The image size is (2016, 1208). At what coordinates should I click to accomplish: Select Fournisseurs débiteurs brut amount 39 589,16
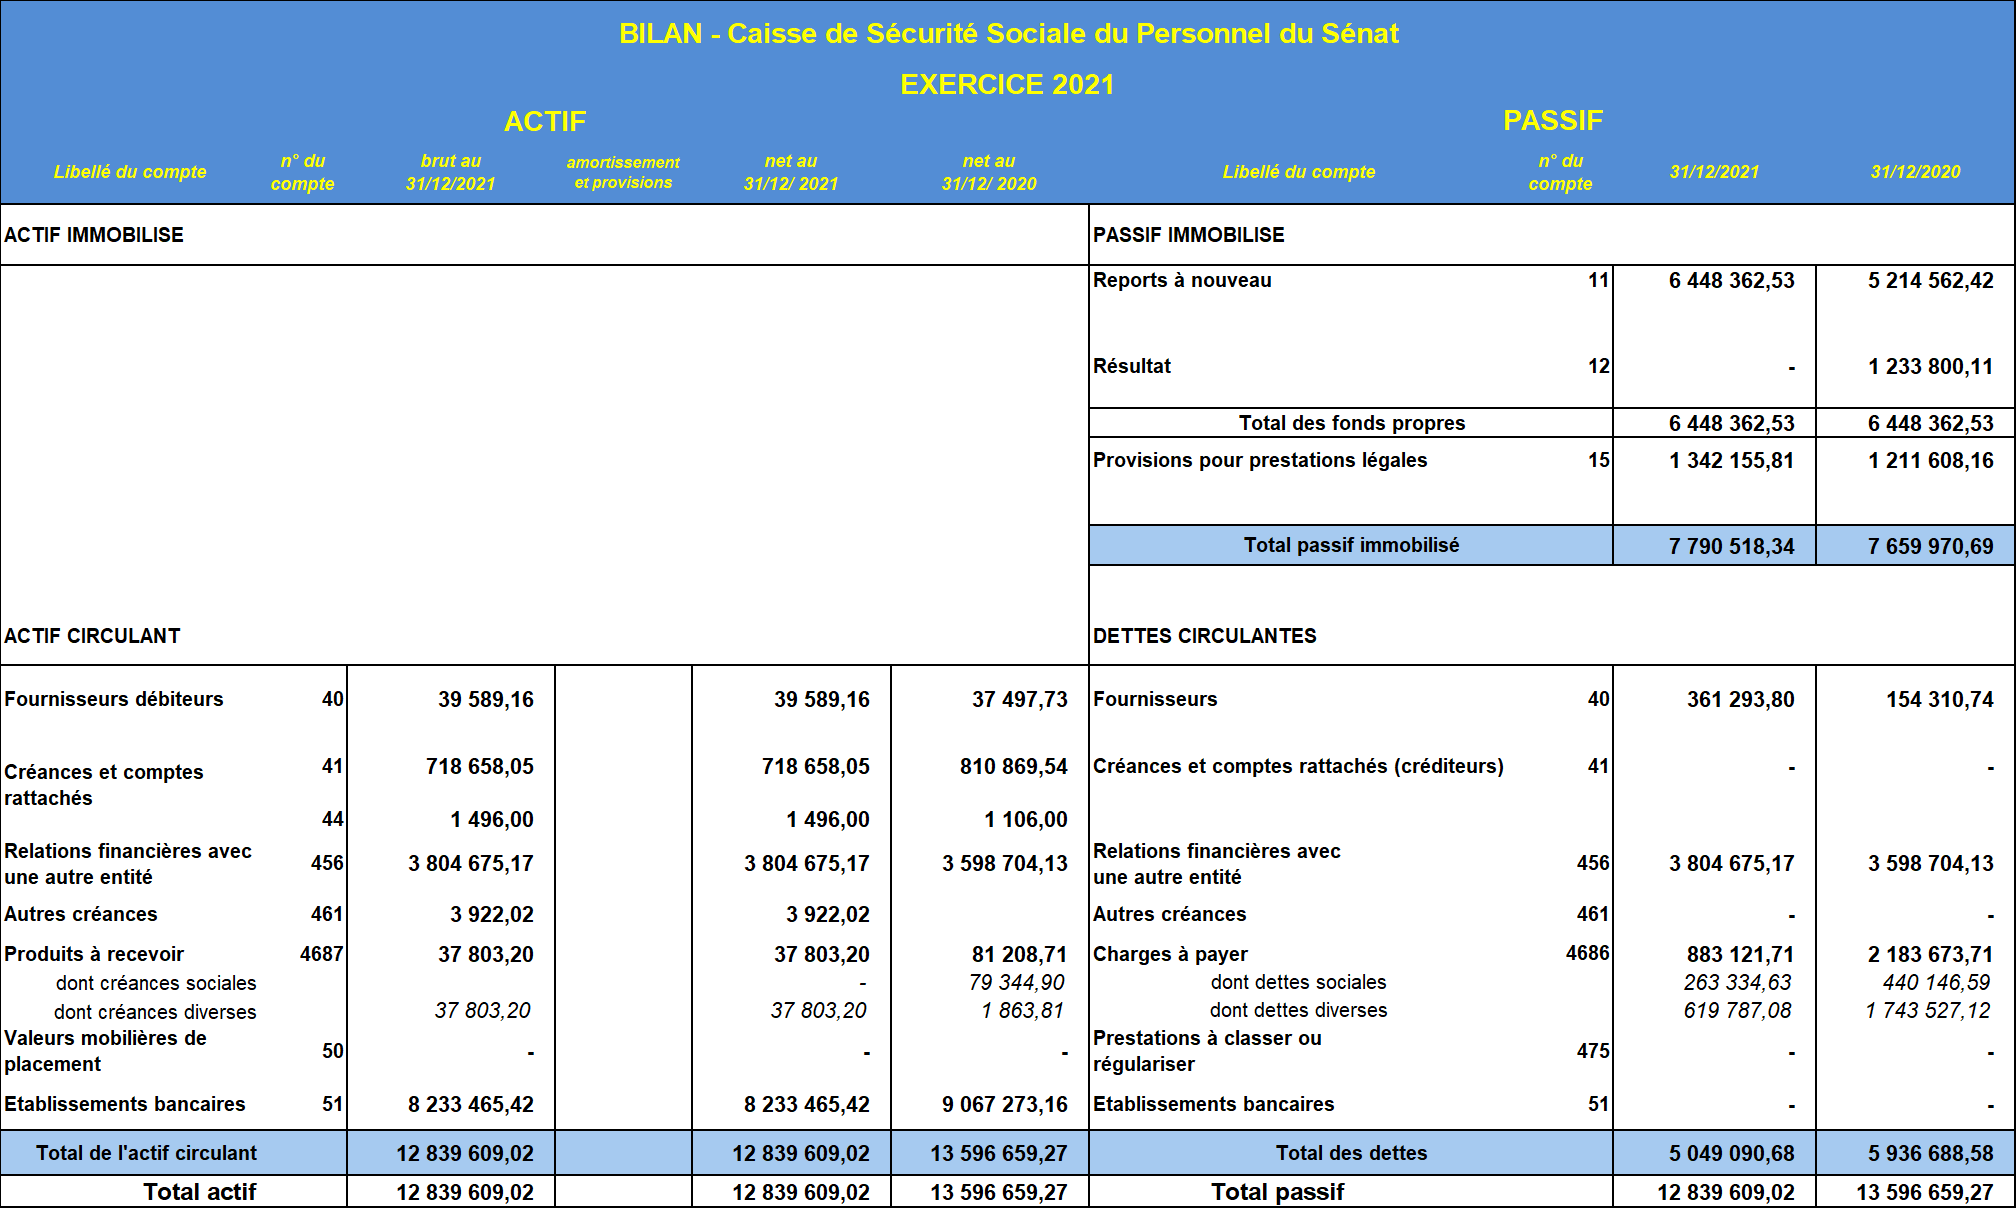coord(485,700)
